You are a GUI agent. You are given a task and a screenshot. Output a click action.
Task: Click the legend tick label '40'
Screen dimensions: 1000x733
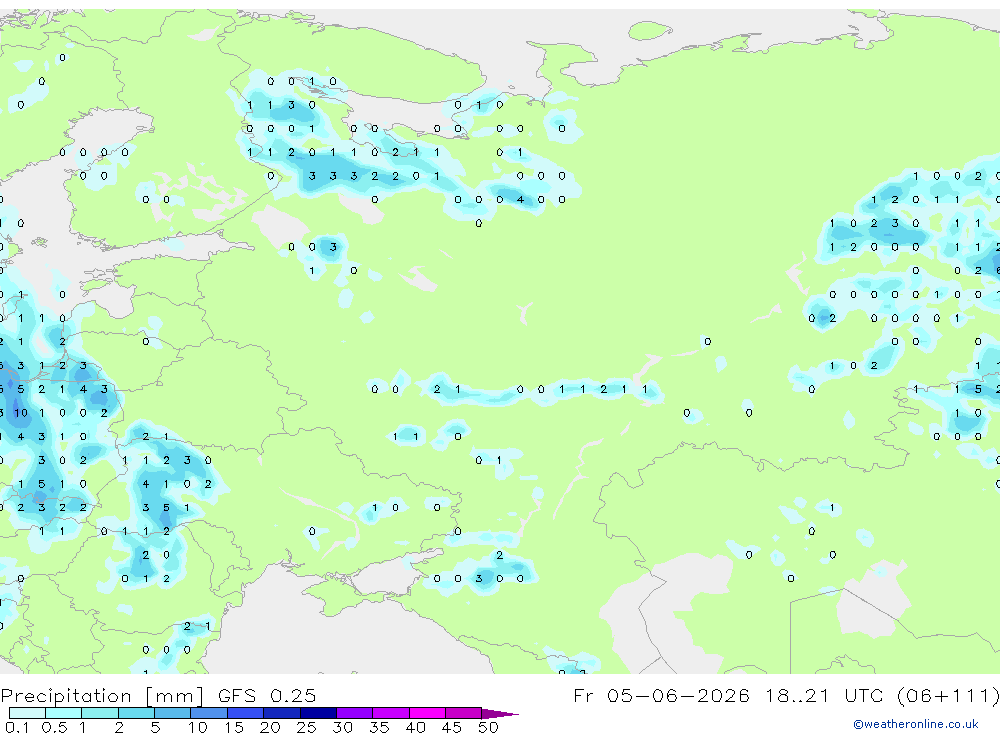pyautogui.click(x=415, y=727)
